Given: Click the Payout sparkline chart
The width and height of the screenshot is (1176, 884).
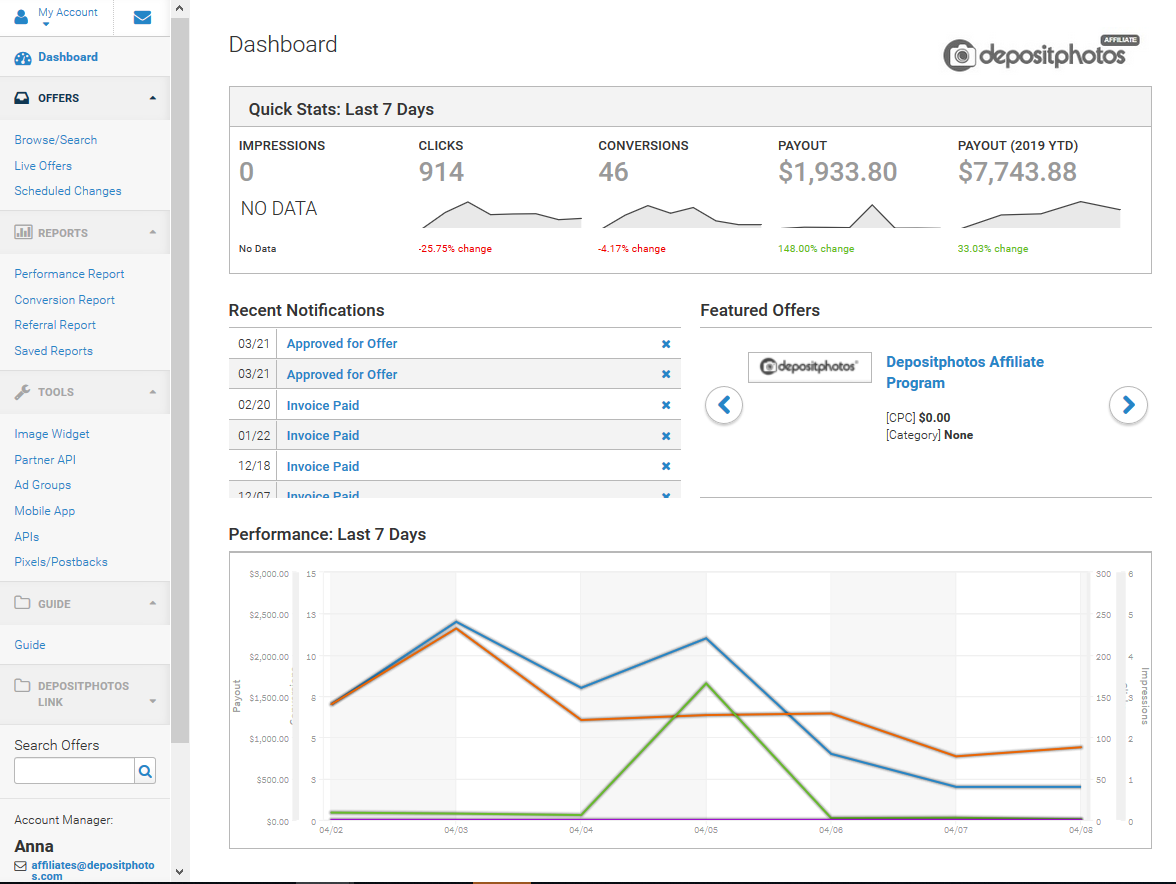Looking at the screenshot, I should point(860,215).
